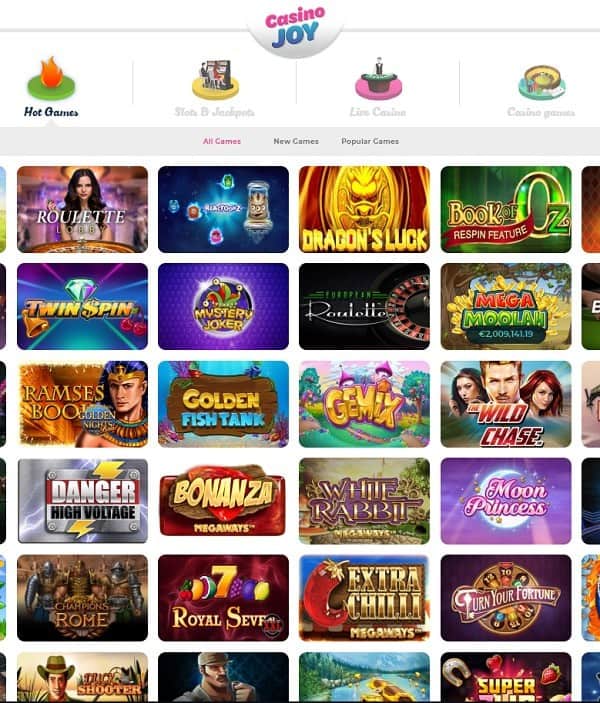Open the Mystery Joker game

(223, 307)
